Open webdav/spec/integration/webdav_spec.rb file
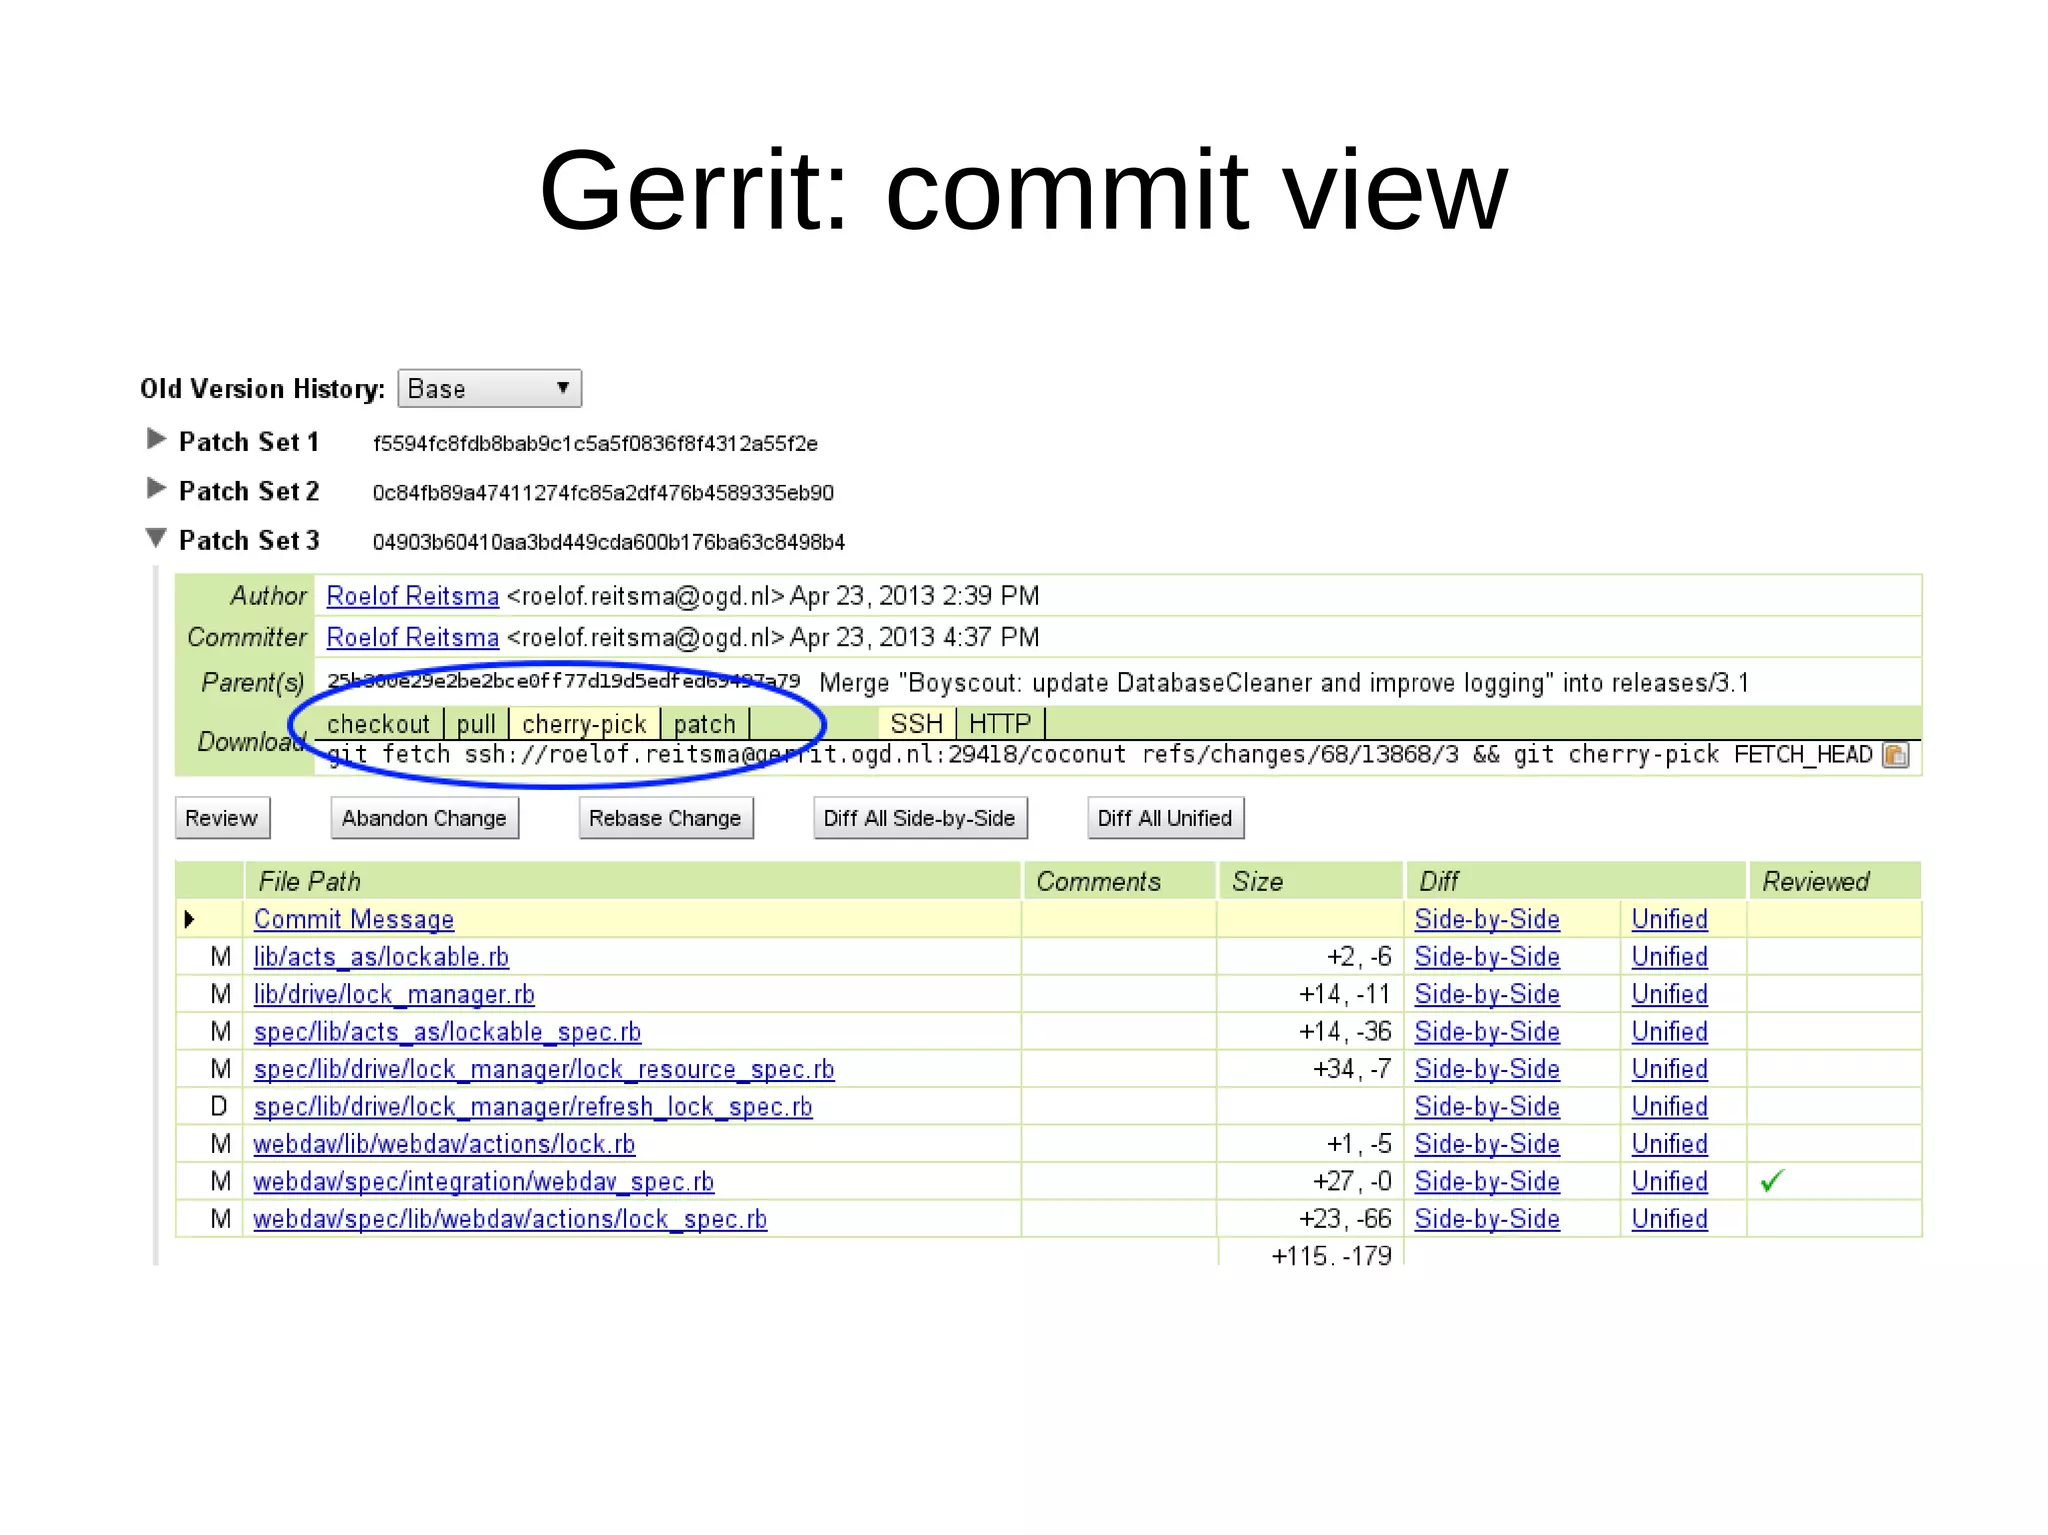Image resolution: width=2048 pixels, height=1535 pixels. [484, 1181]
